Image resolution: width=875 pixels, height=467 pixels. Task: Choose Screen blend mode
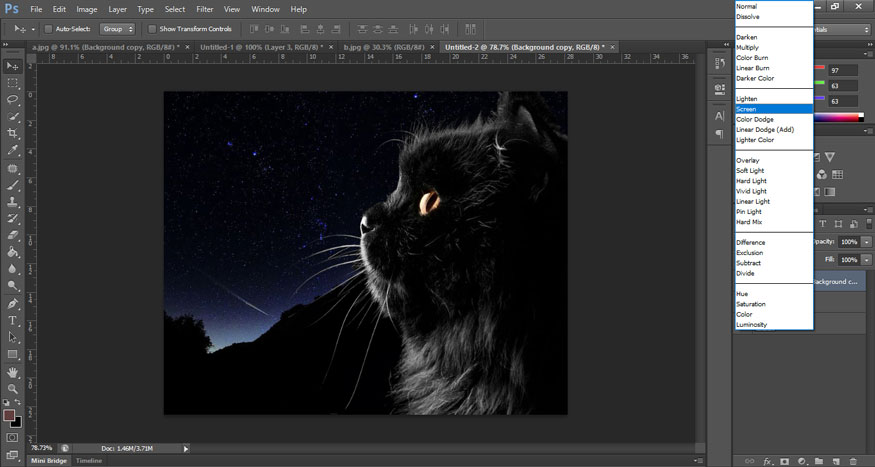[x=774, y=109]
